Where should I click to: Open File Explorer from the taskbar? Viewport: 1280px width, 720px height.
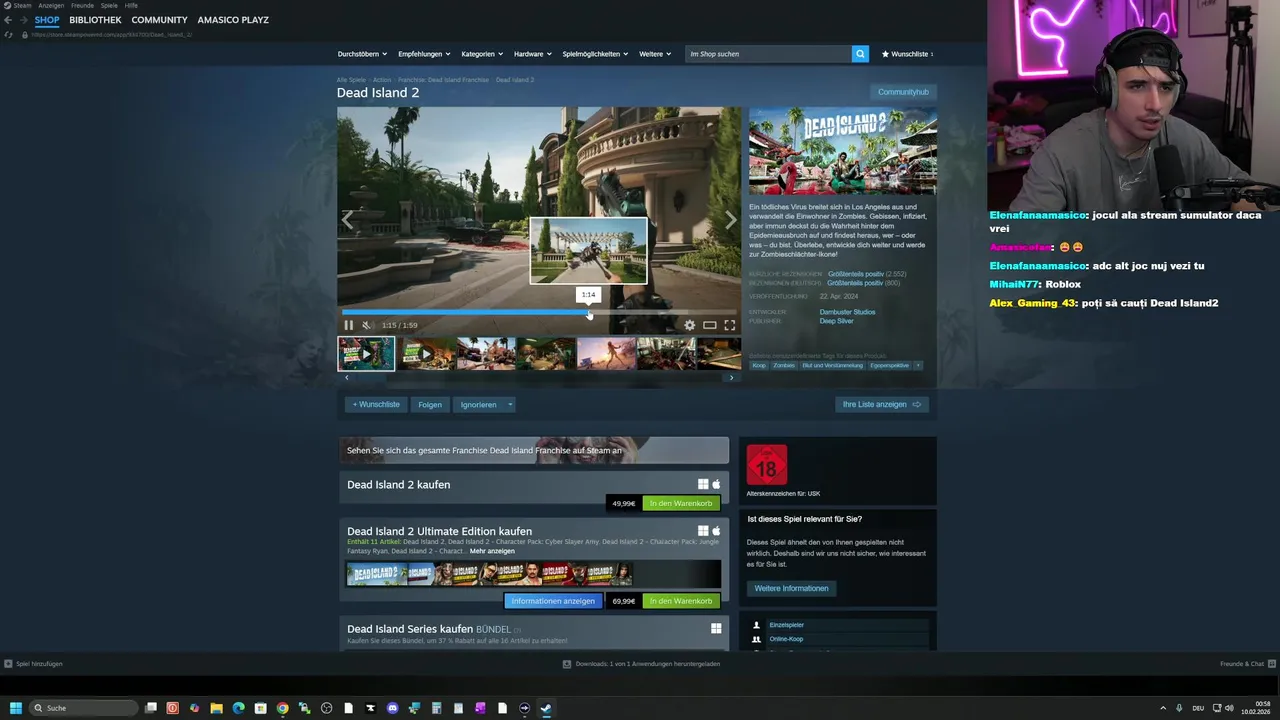pos(217,708)
